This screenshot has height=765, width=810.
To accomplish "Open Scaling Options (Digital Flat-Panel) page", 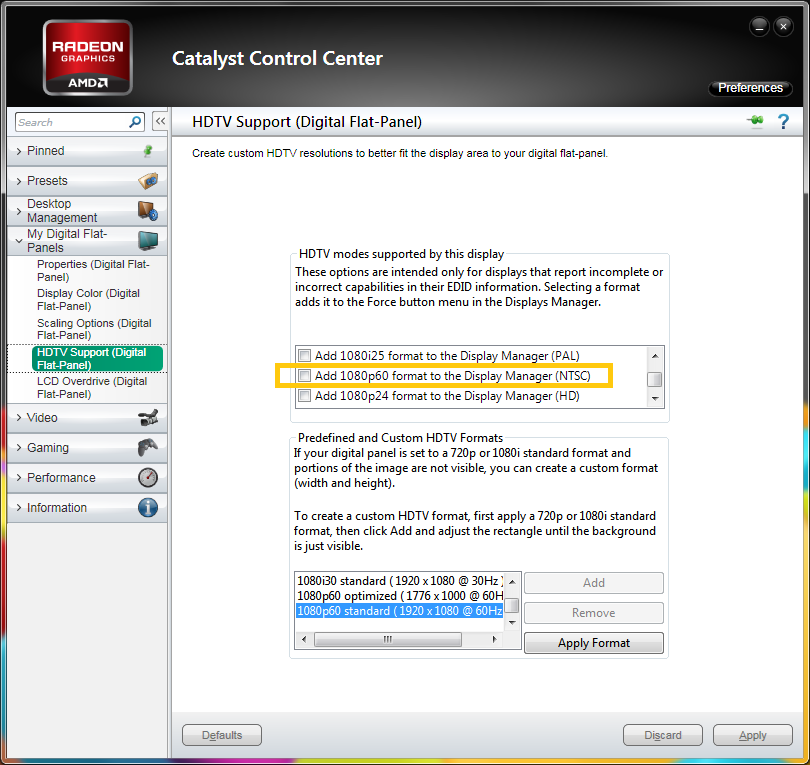I will click(x=94, y=329).
